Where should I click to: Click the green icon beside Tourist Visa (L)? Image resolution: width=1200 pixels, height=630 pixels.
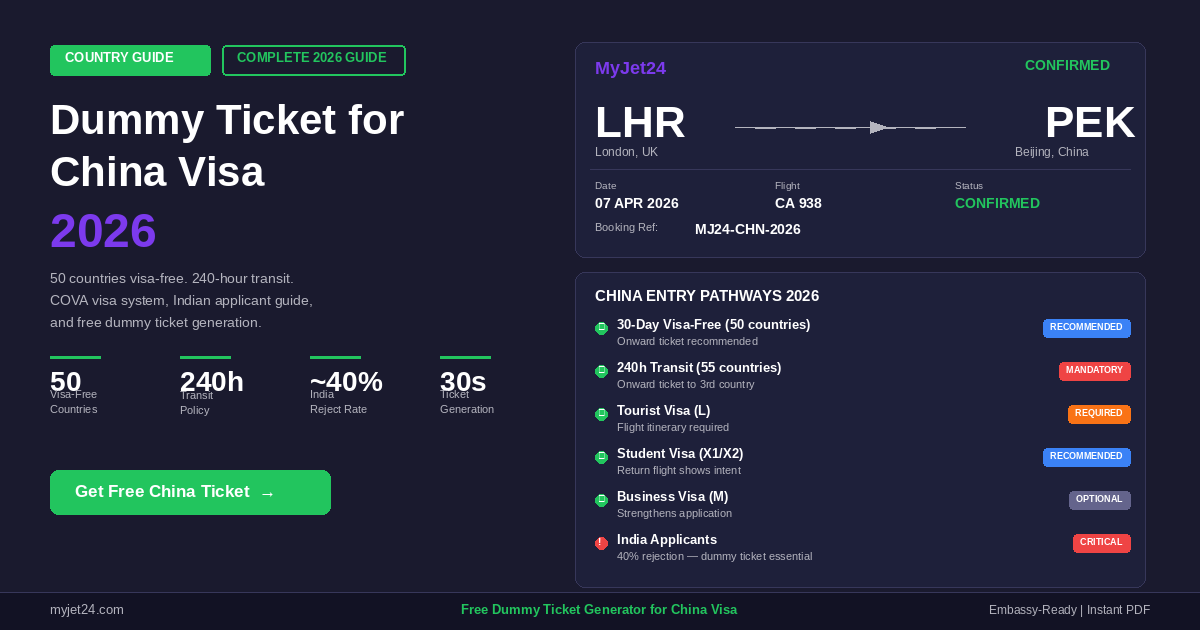coord(601,414)
